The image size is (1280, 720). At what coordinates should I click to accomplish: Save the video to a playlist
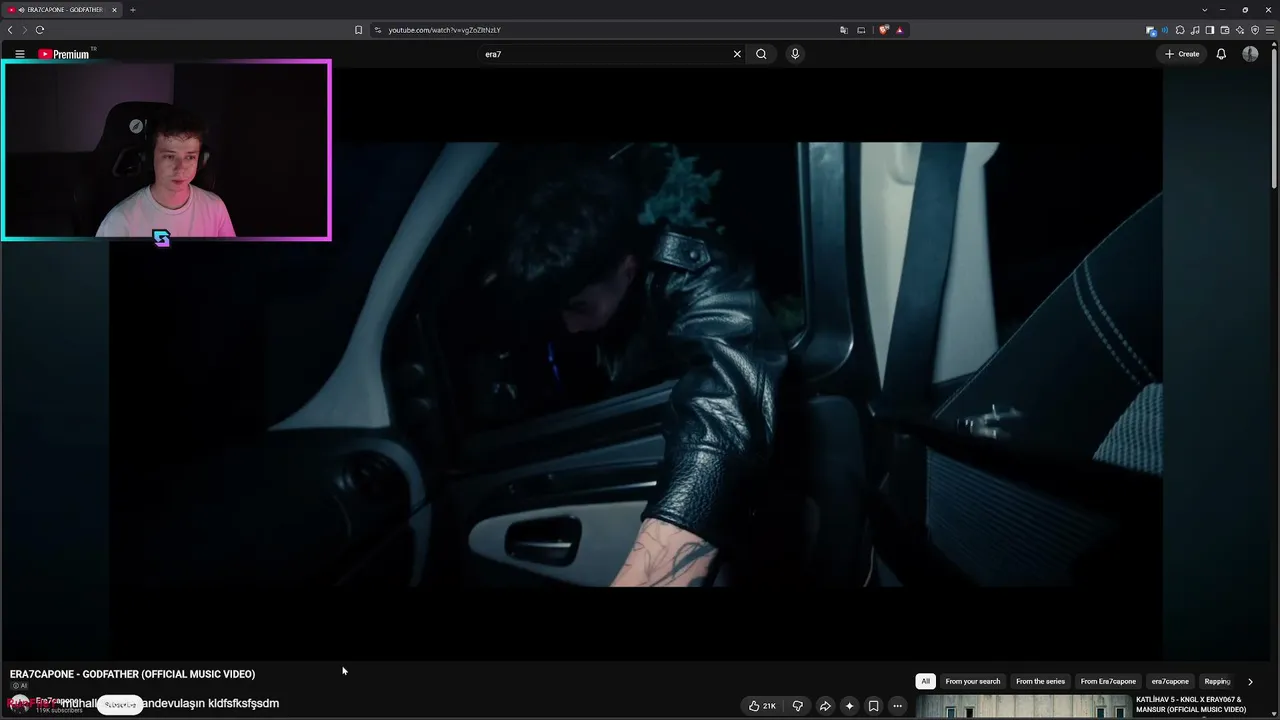pyautogui.click(x=873, y=706)
